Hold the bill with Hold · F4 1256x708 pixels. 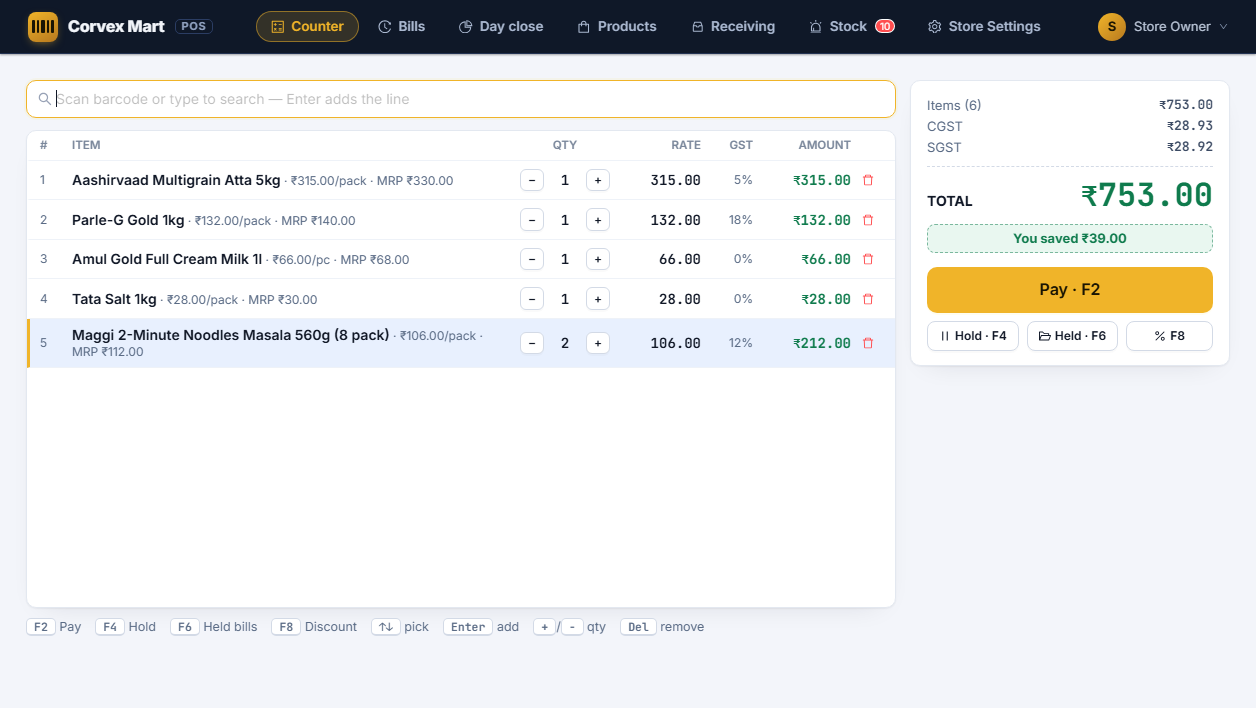coord(973,336)
